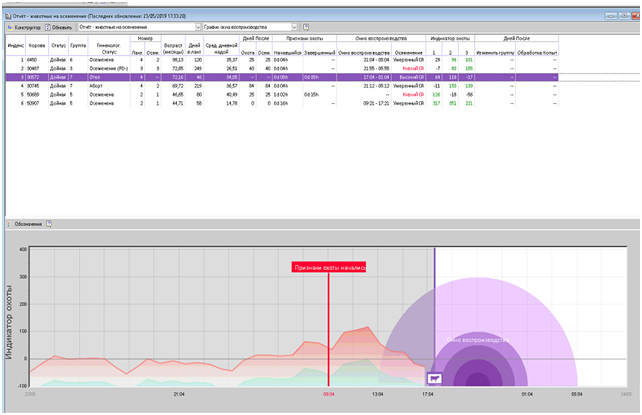Click the 98,13 age cell
The width and height of the screenshot is (642, 415).
(173, 60)
